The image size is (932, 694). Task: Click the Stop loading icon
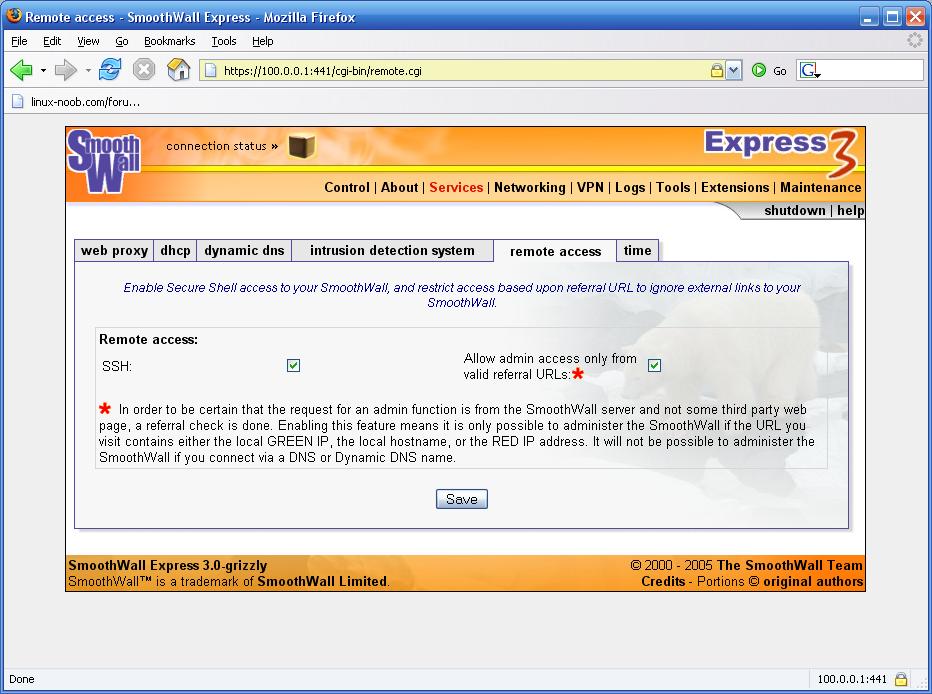point(143,70)
